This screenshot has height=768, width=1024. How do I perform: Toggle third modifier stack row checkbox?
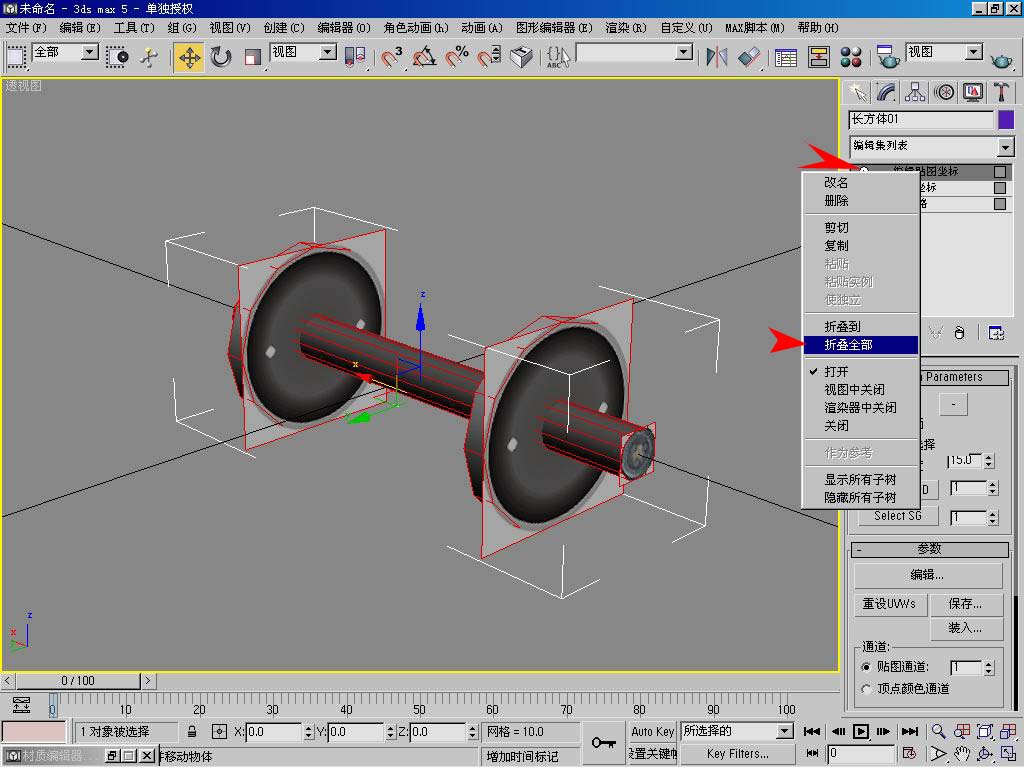[x=1000, y=204]
